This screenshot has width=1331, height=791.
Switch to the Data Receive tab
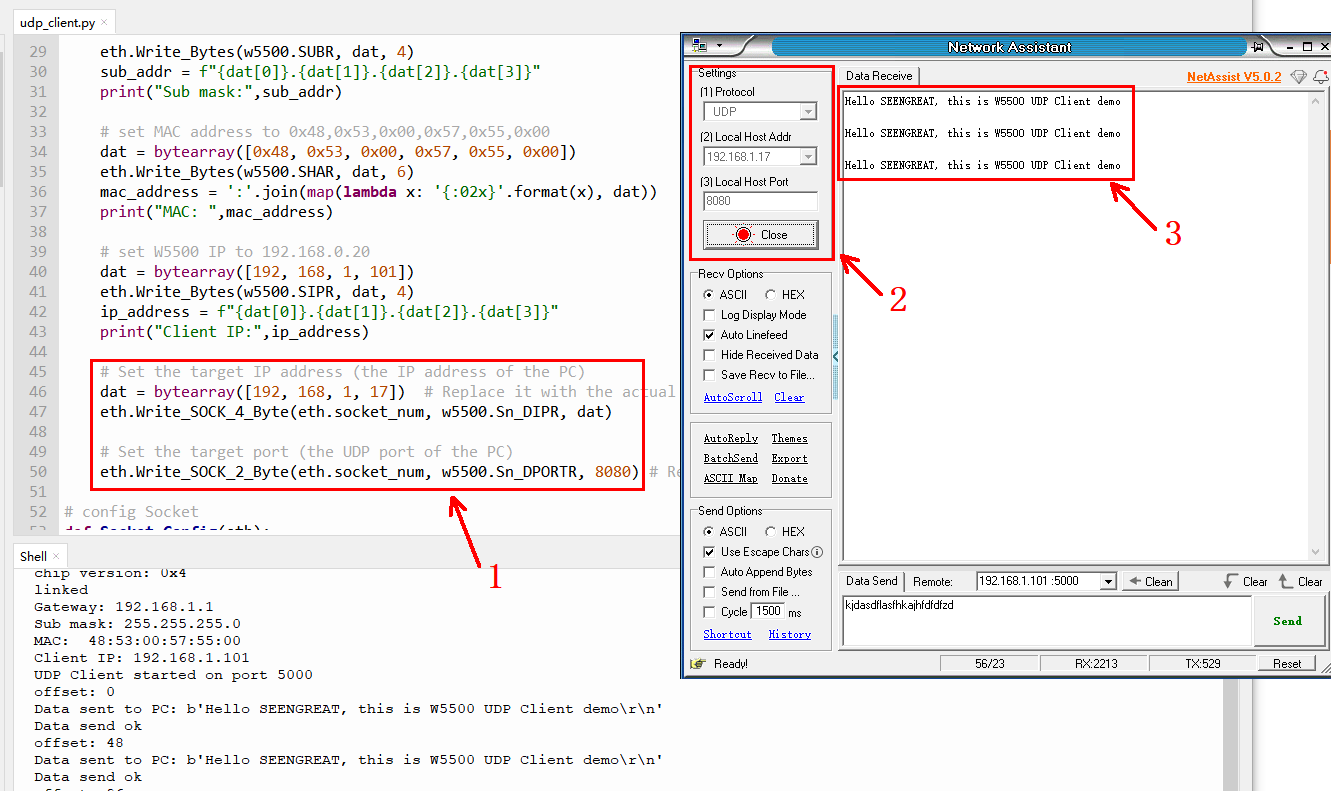tap(879, 76)
